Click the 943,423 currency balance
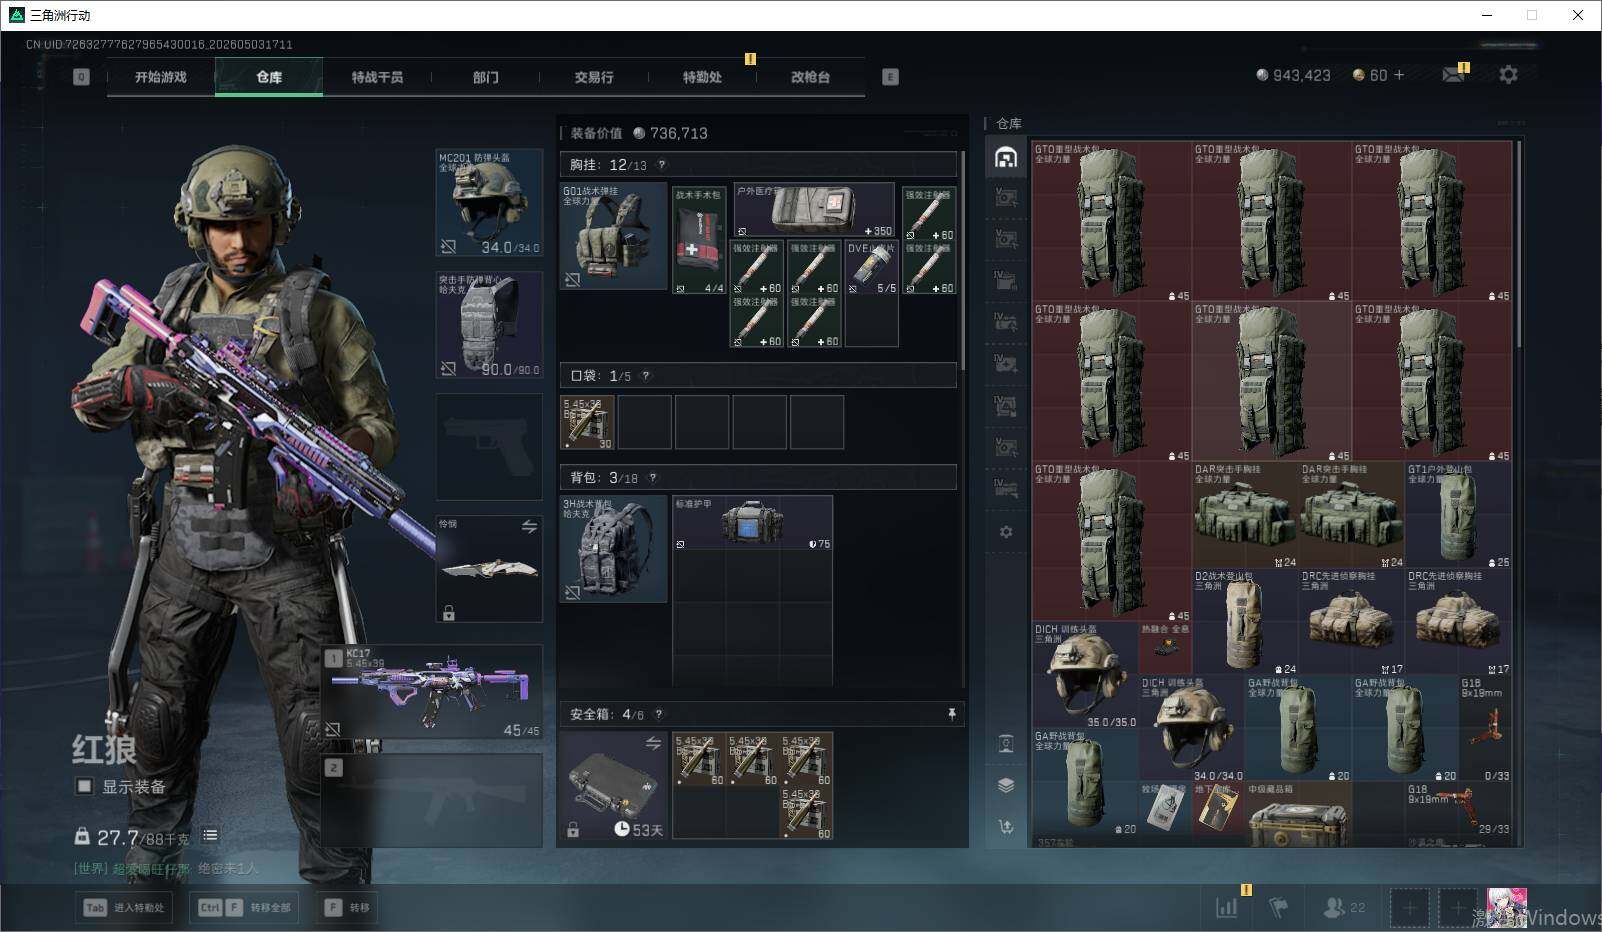Screen dimensions: 1602x932 (1294, 75)
